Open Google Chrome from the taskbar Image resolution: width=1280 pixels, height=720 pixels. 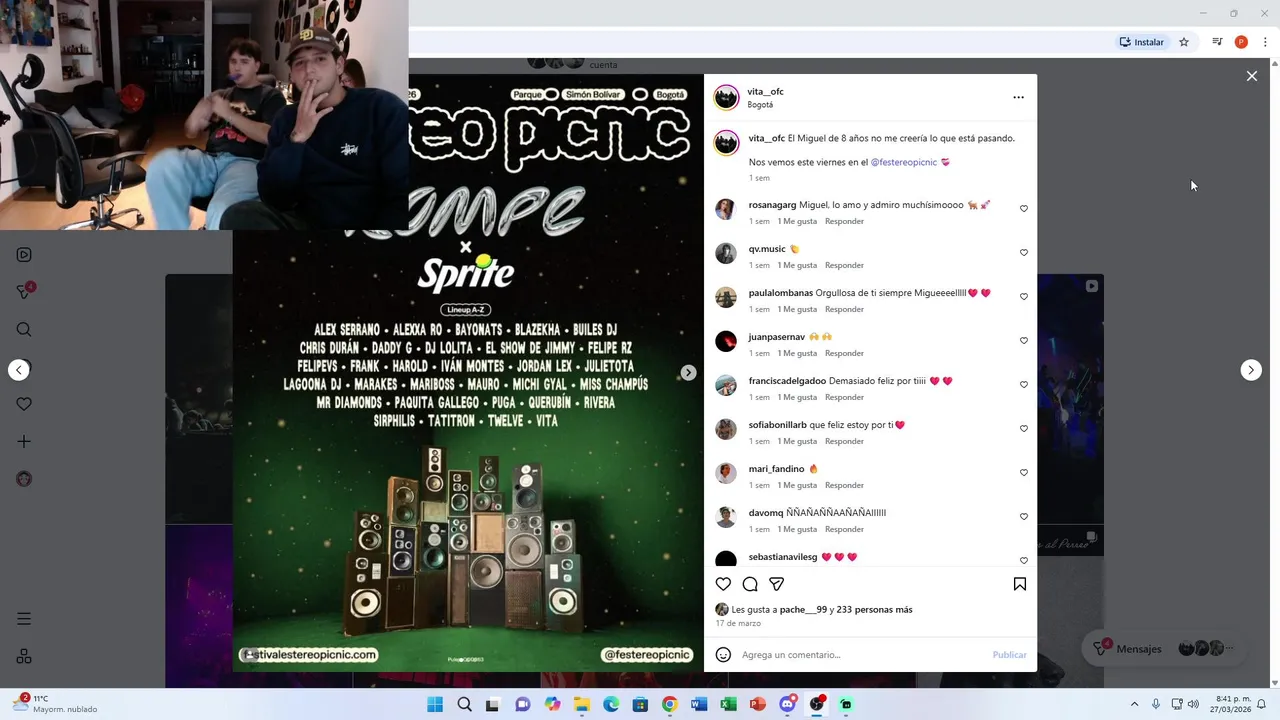(670, 704)
